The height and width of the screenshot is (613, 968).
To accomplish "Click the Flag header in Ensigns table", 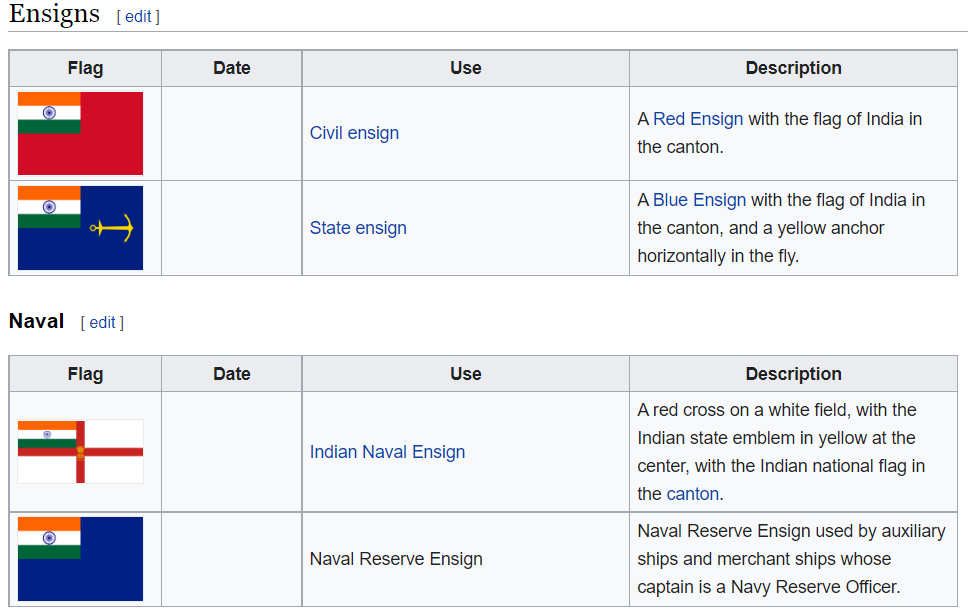I will click(85, 68).
